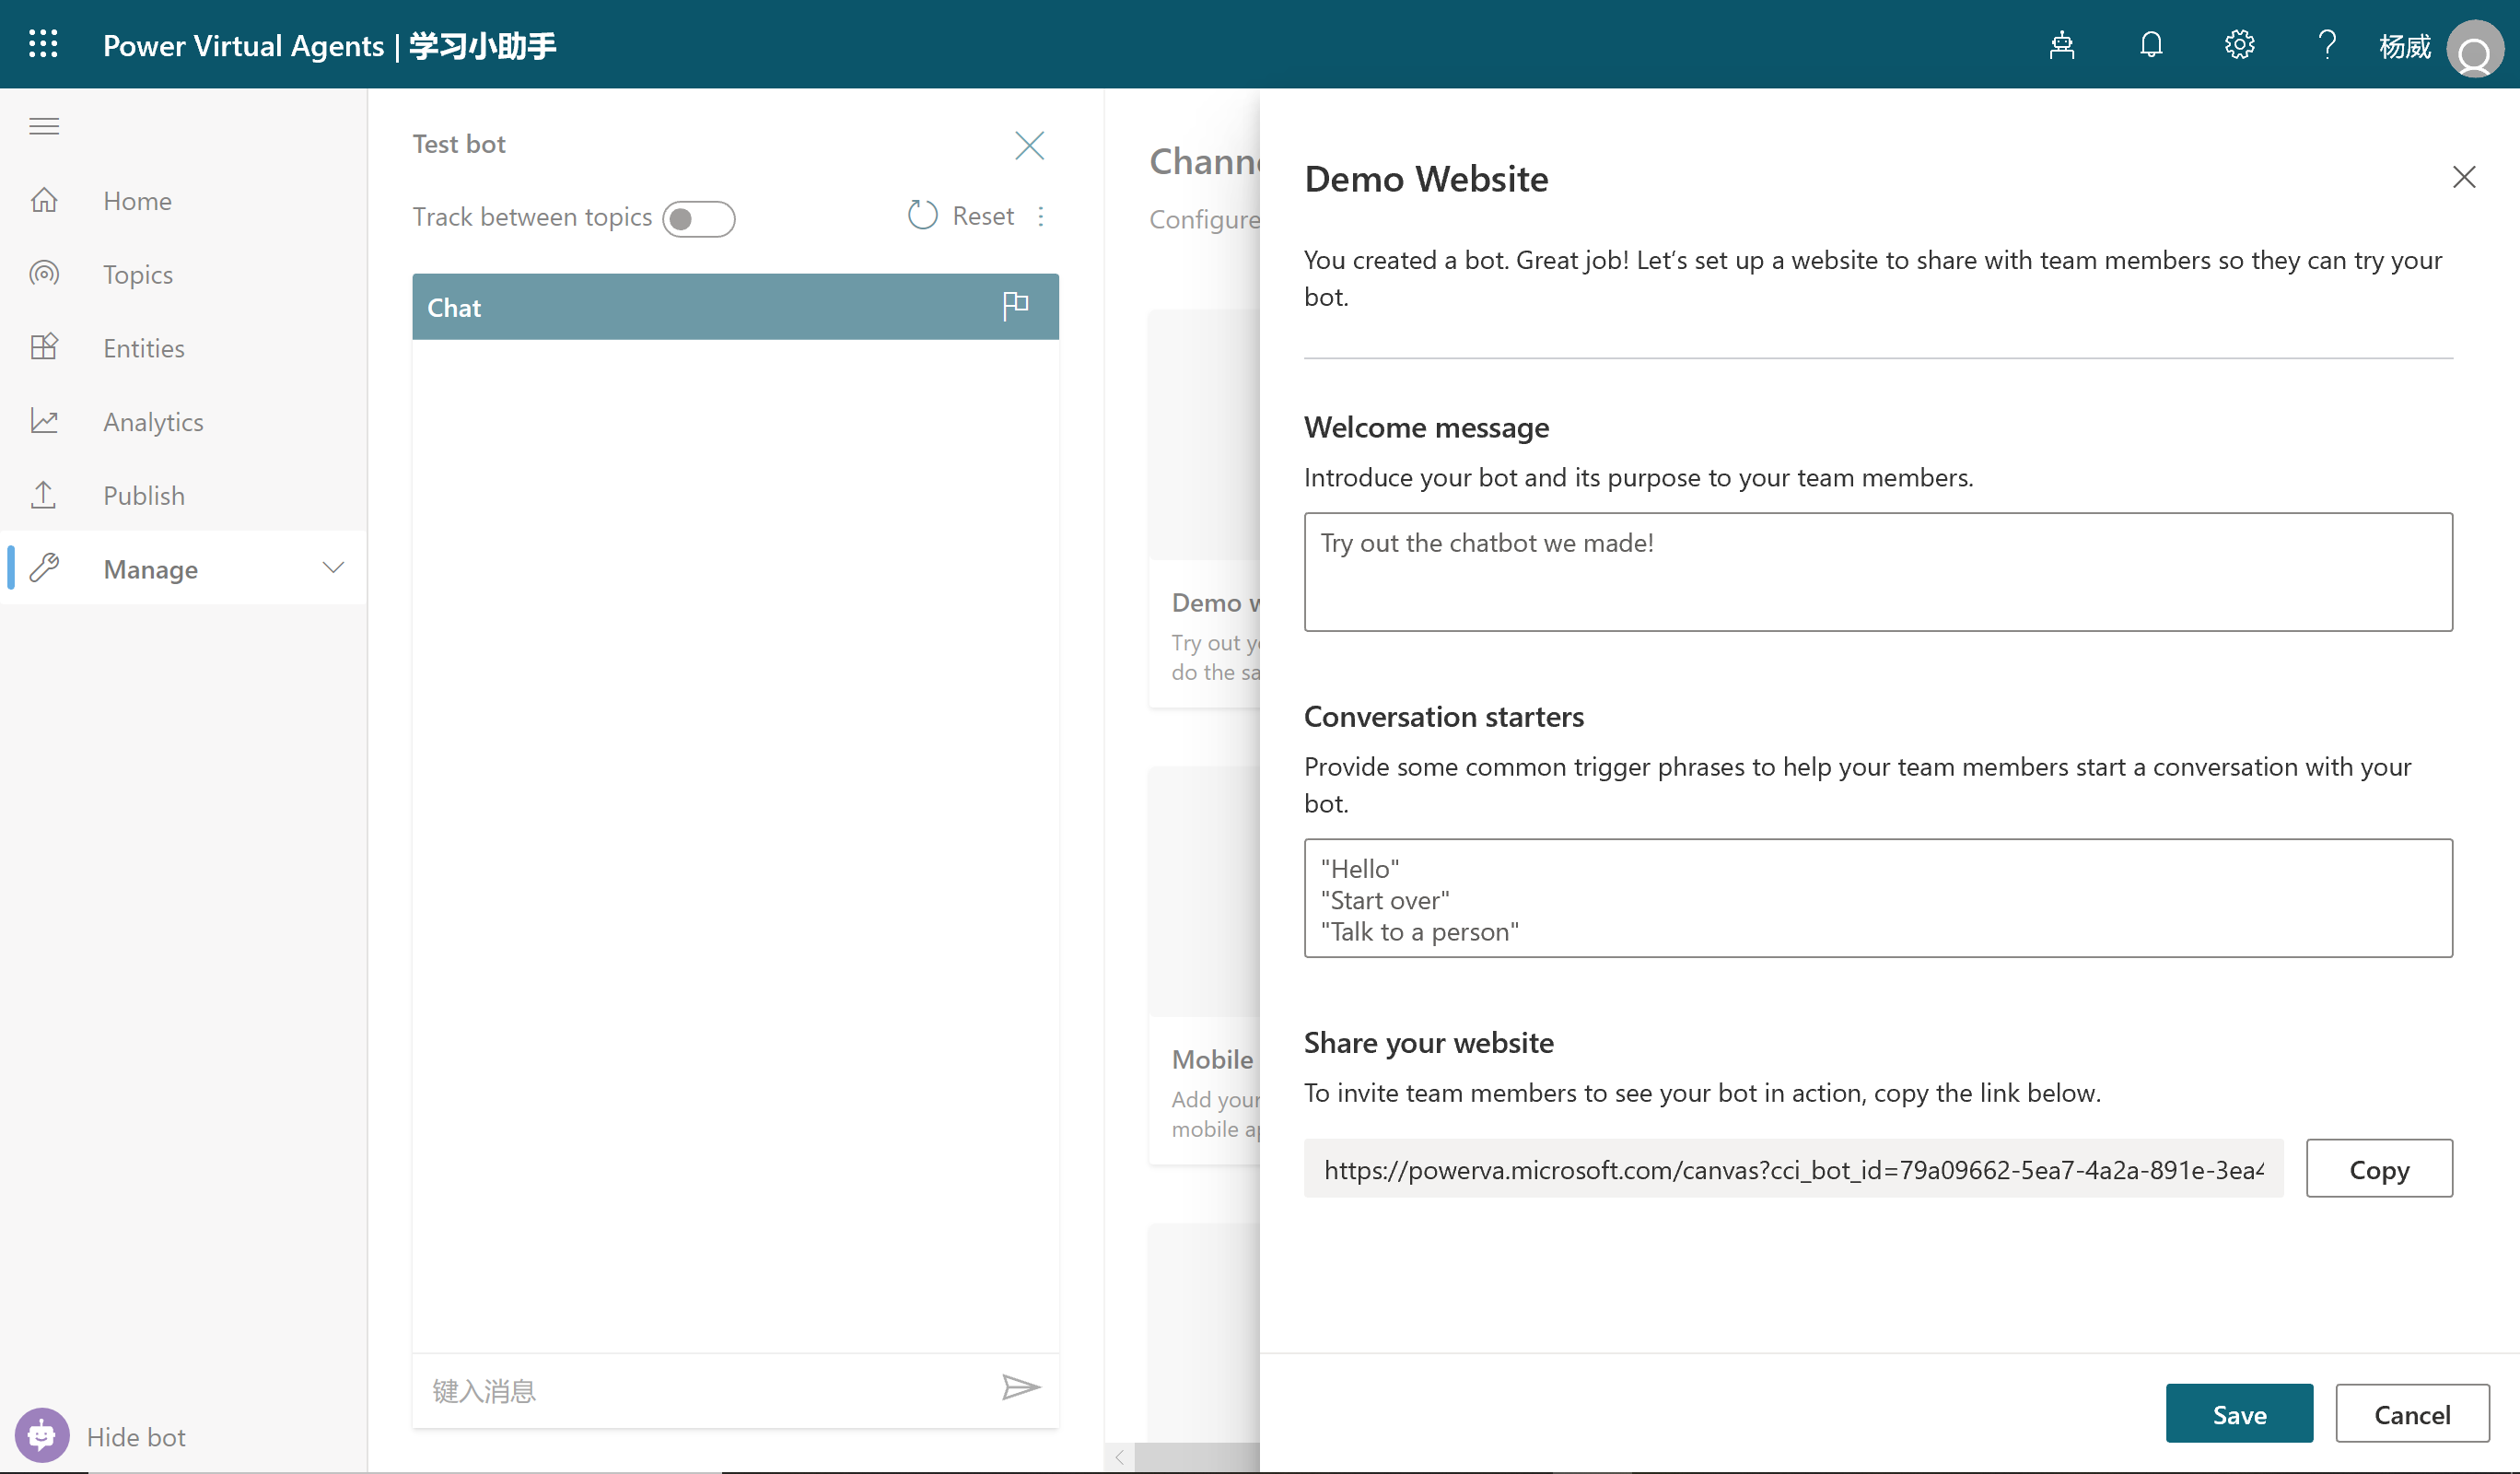Open the settings gear icon
The height and width of the screenshot is (1474, 2520).
(x=2239, y=45)
